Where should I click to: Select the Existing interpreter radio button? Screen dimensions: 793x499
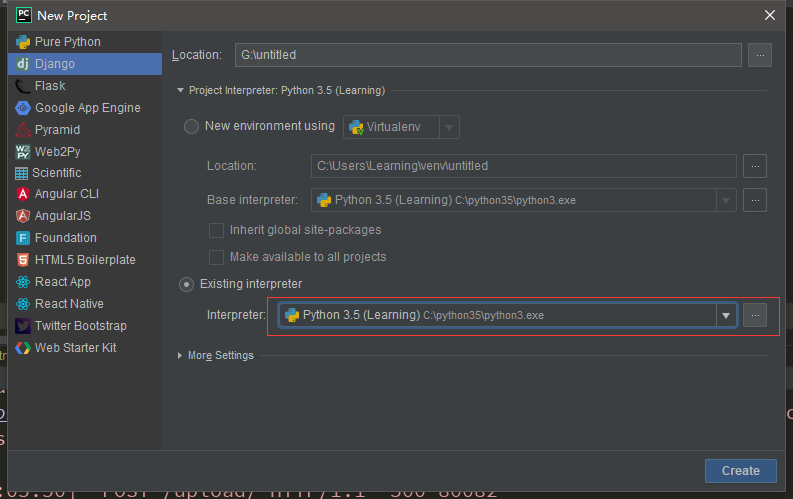click(x=187, y=285)
